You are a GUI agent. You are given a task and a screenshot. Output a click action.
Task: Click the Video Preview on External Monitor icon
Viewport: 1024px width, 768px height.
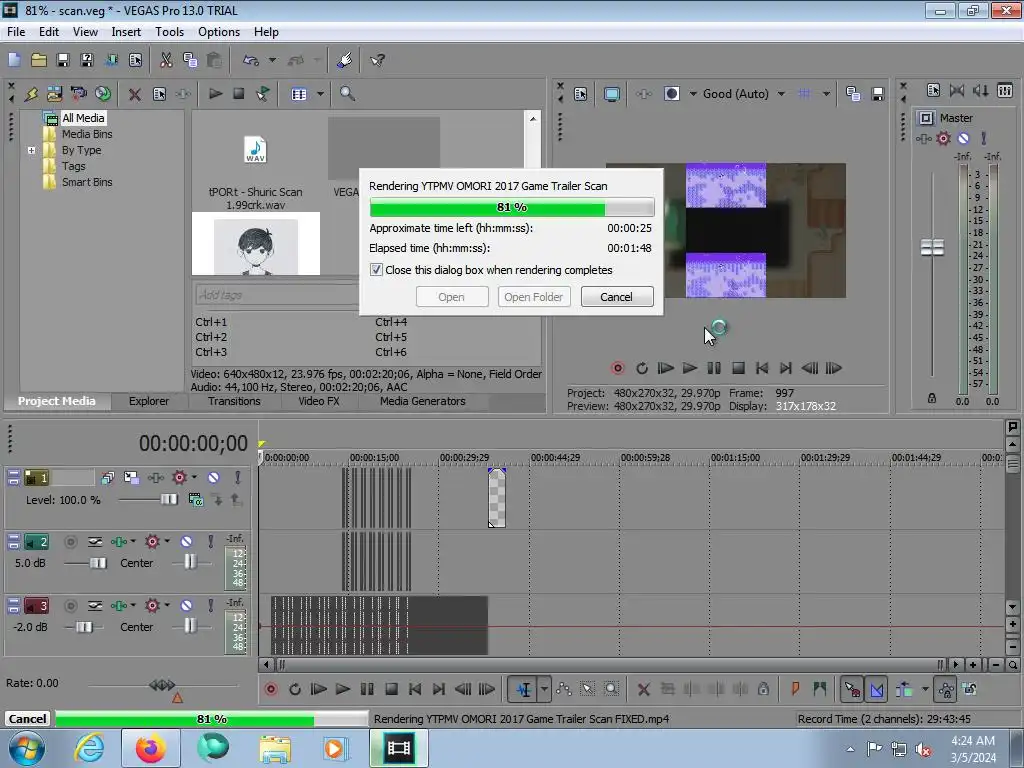(611, 94)
